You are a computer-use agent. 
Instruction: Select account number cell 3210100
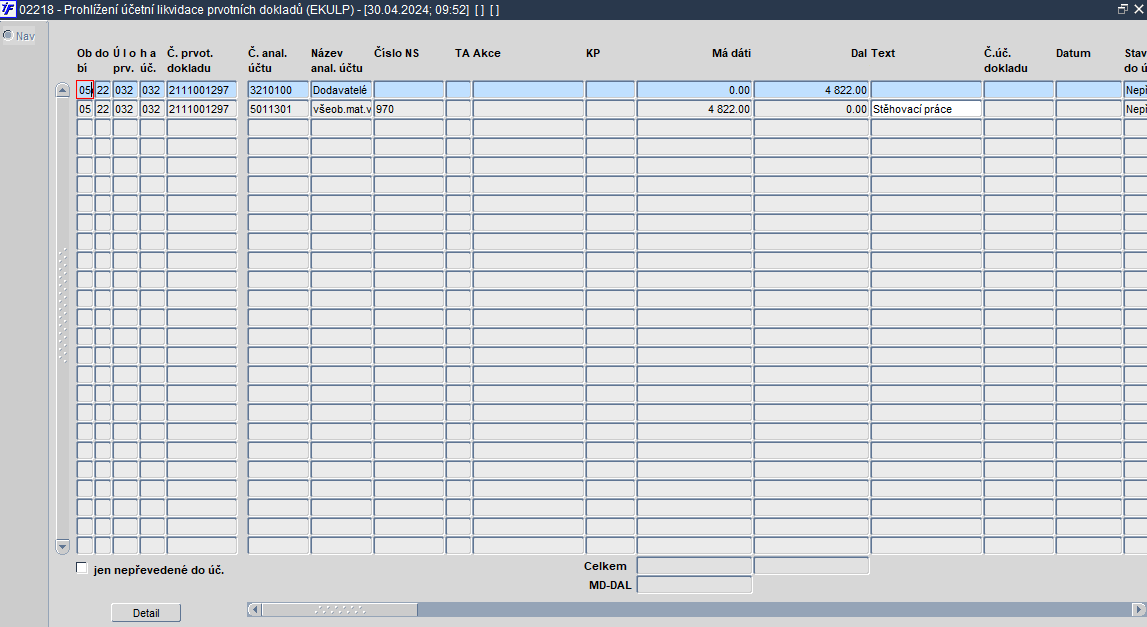tap(278, 90)
